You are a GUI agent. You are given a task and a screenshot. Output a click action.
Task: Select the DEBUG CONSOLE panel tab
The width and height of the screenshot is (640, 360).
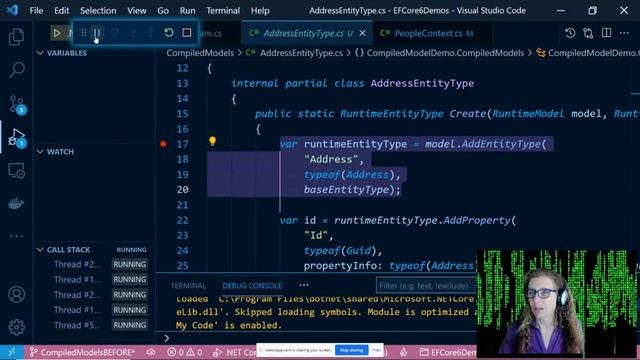point(252,285)
